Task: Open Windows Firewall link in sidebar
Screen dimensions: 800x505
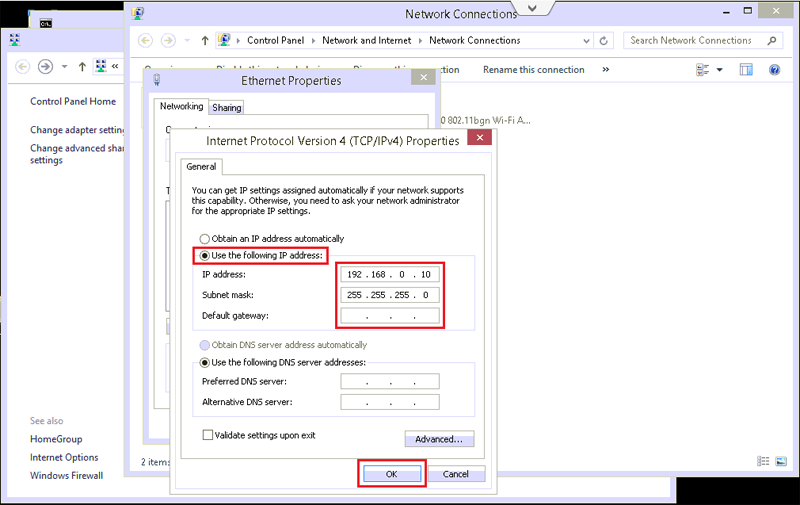Action: (x=66, y=476)
